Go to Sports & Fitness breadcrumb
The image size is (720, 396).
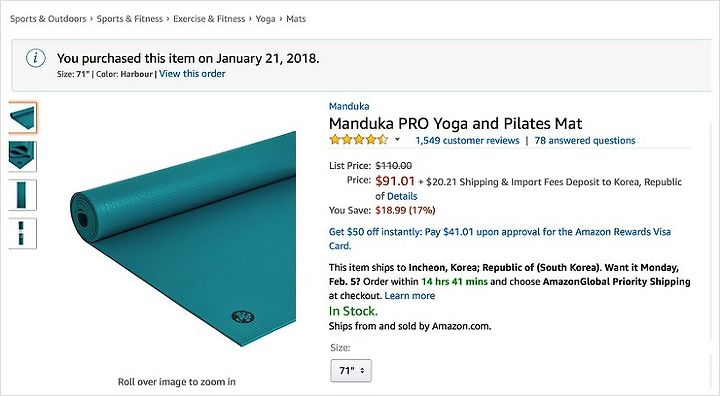pos(129,19)
